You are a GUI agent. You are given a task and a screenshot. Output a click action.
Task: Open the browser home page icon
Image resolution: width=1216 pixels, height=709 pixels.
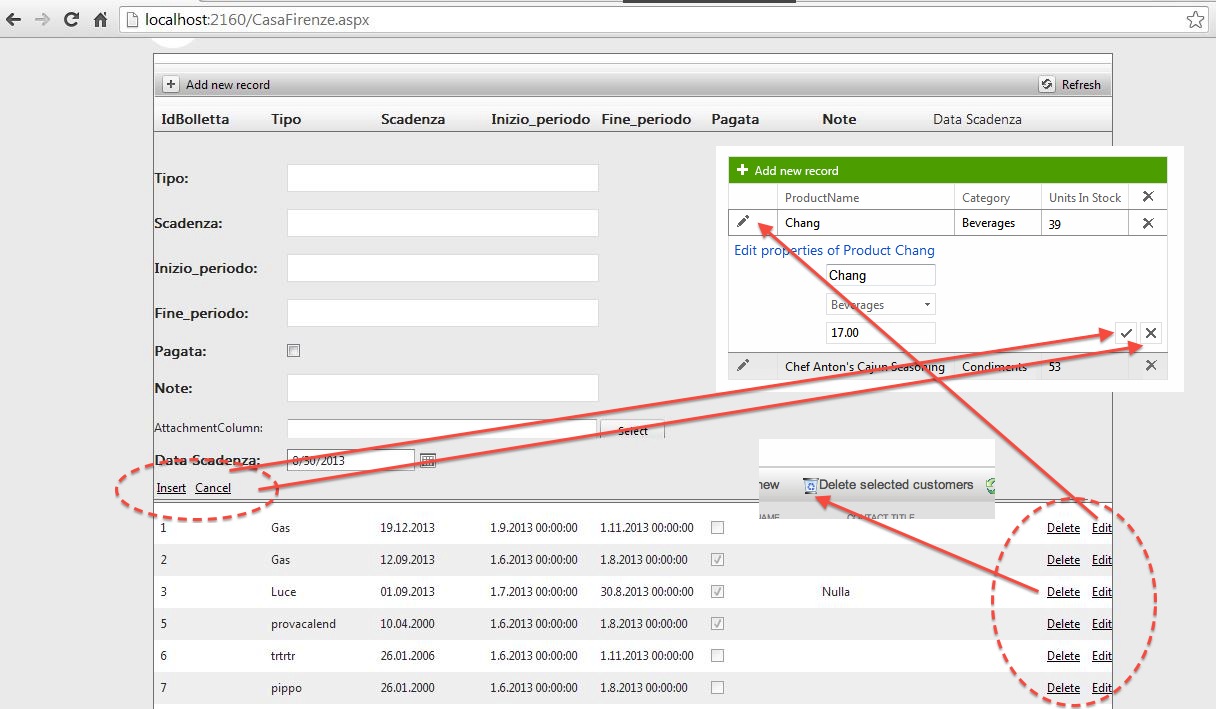(100, 19)
